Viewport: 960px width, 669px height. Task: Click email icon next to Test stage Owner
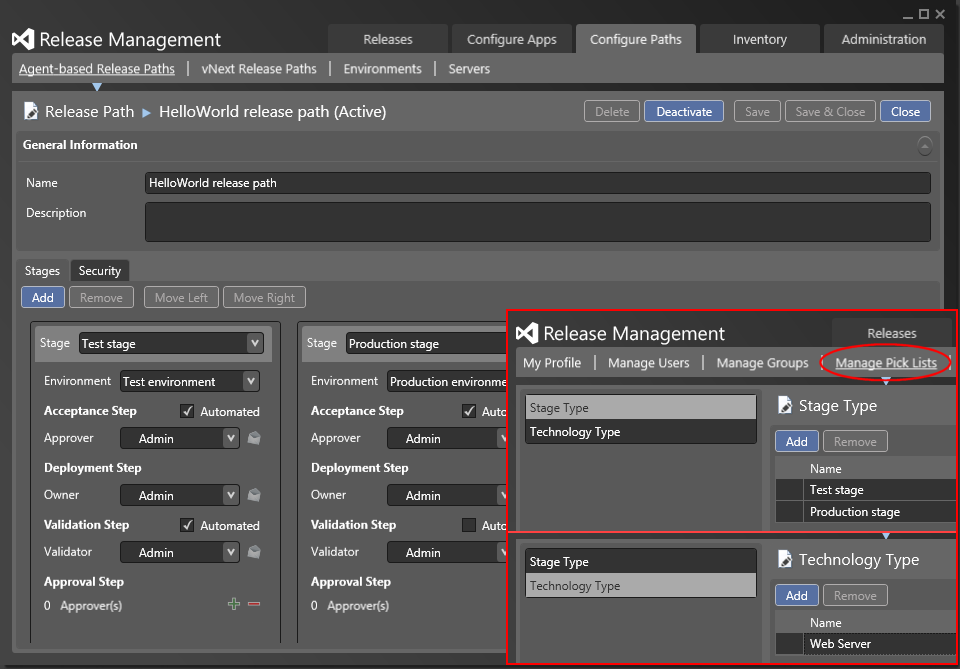(254, 495)
